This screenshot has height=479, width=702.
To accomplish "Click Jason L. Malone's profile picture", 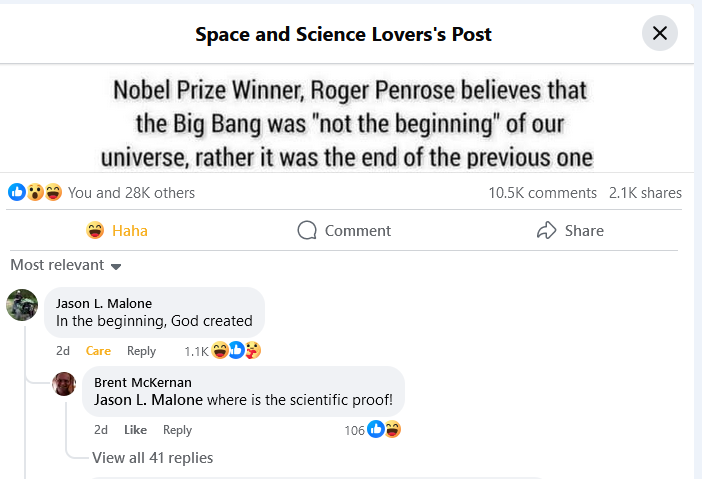I will (22, 305).
